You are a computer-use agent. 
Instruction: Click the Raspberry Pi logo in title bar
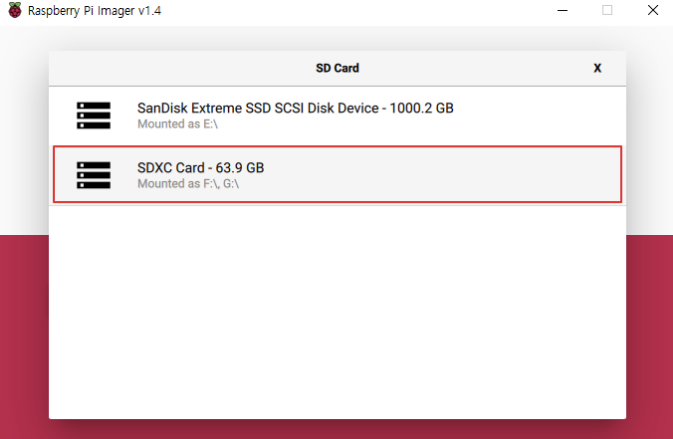click(15, 10)
